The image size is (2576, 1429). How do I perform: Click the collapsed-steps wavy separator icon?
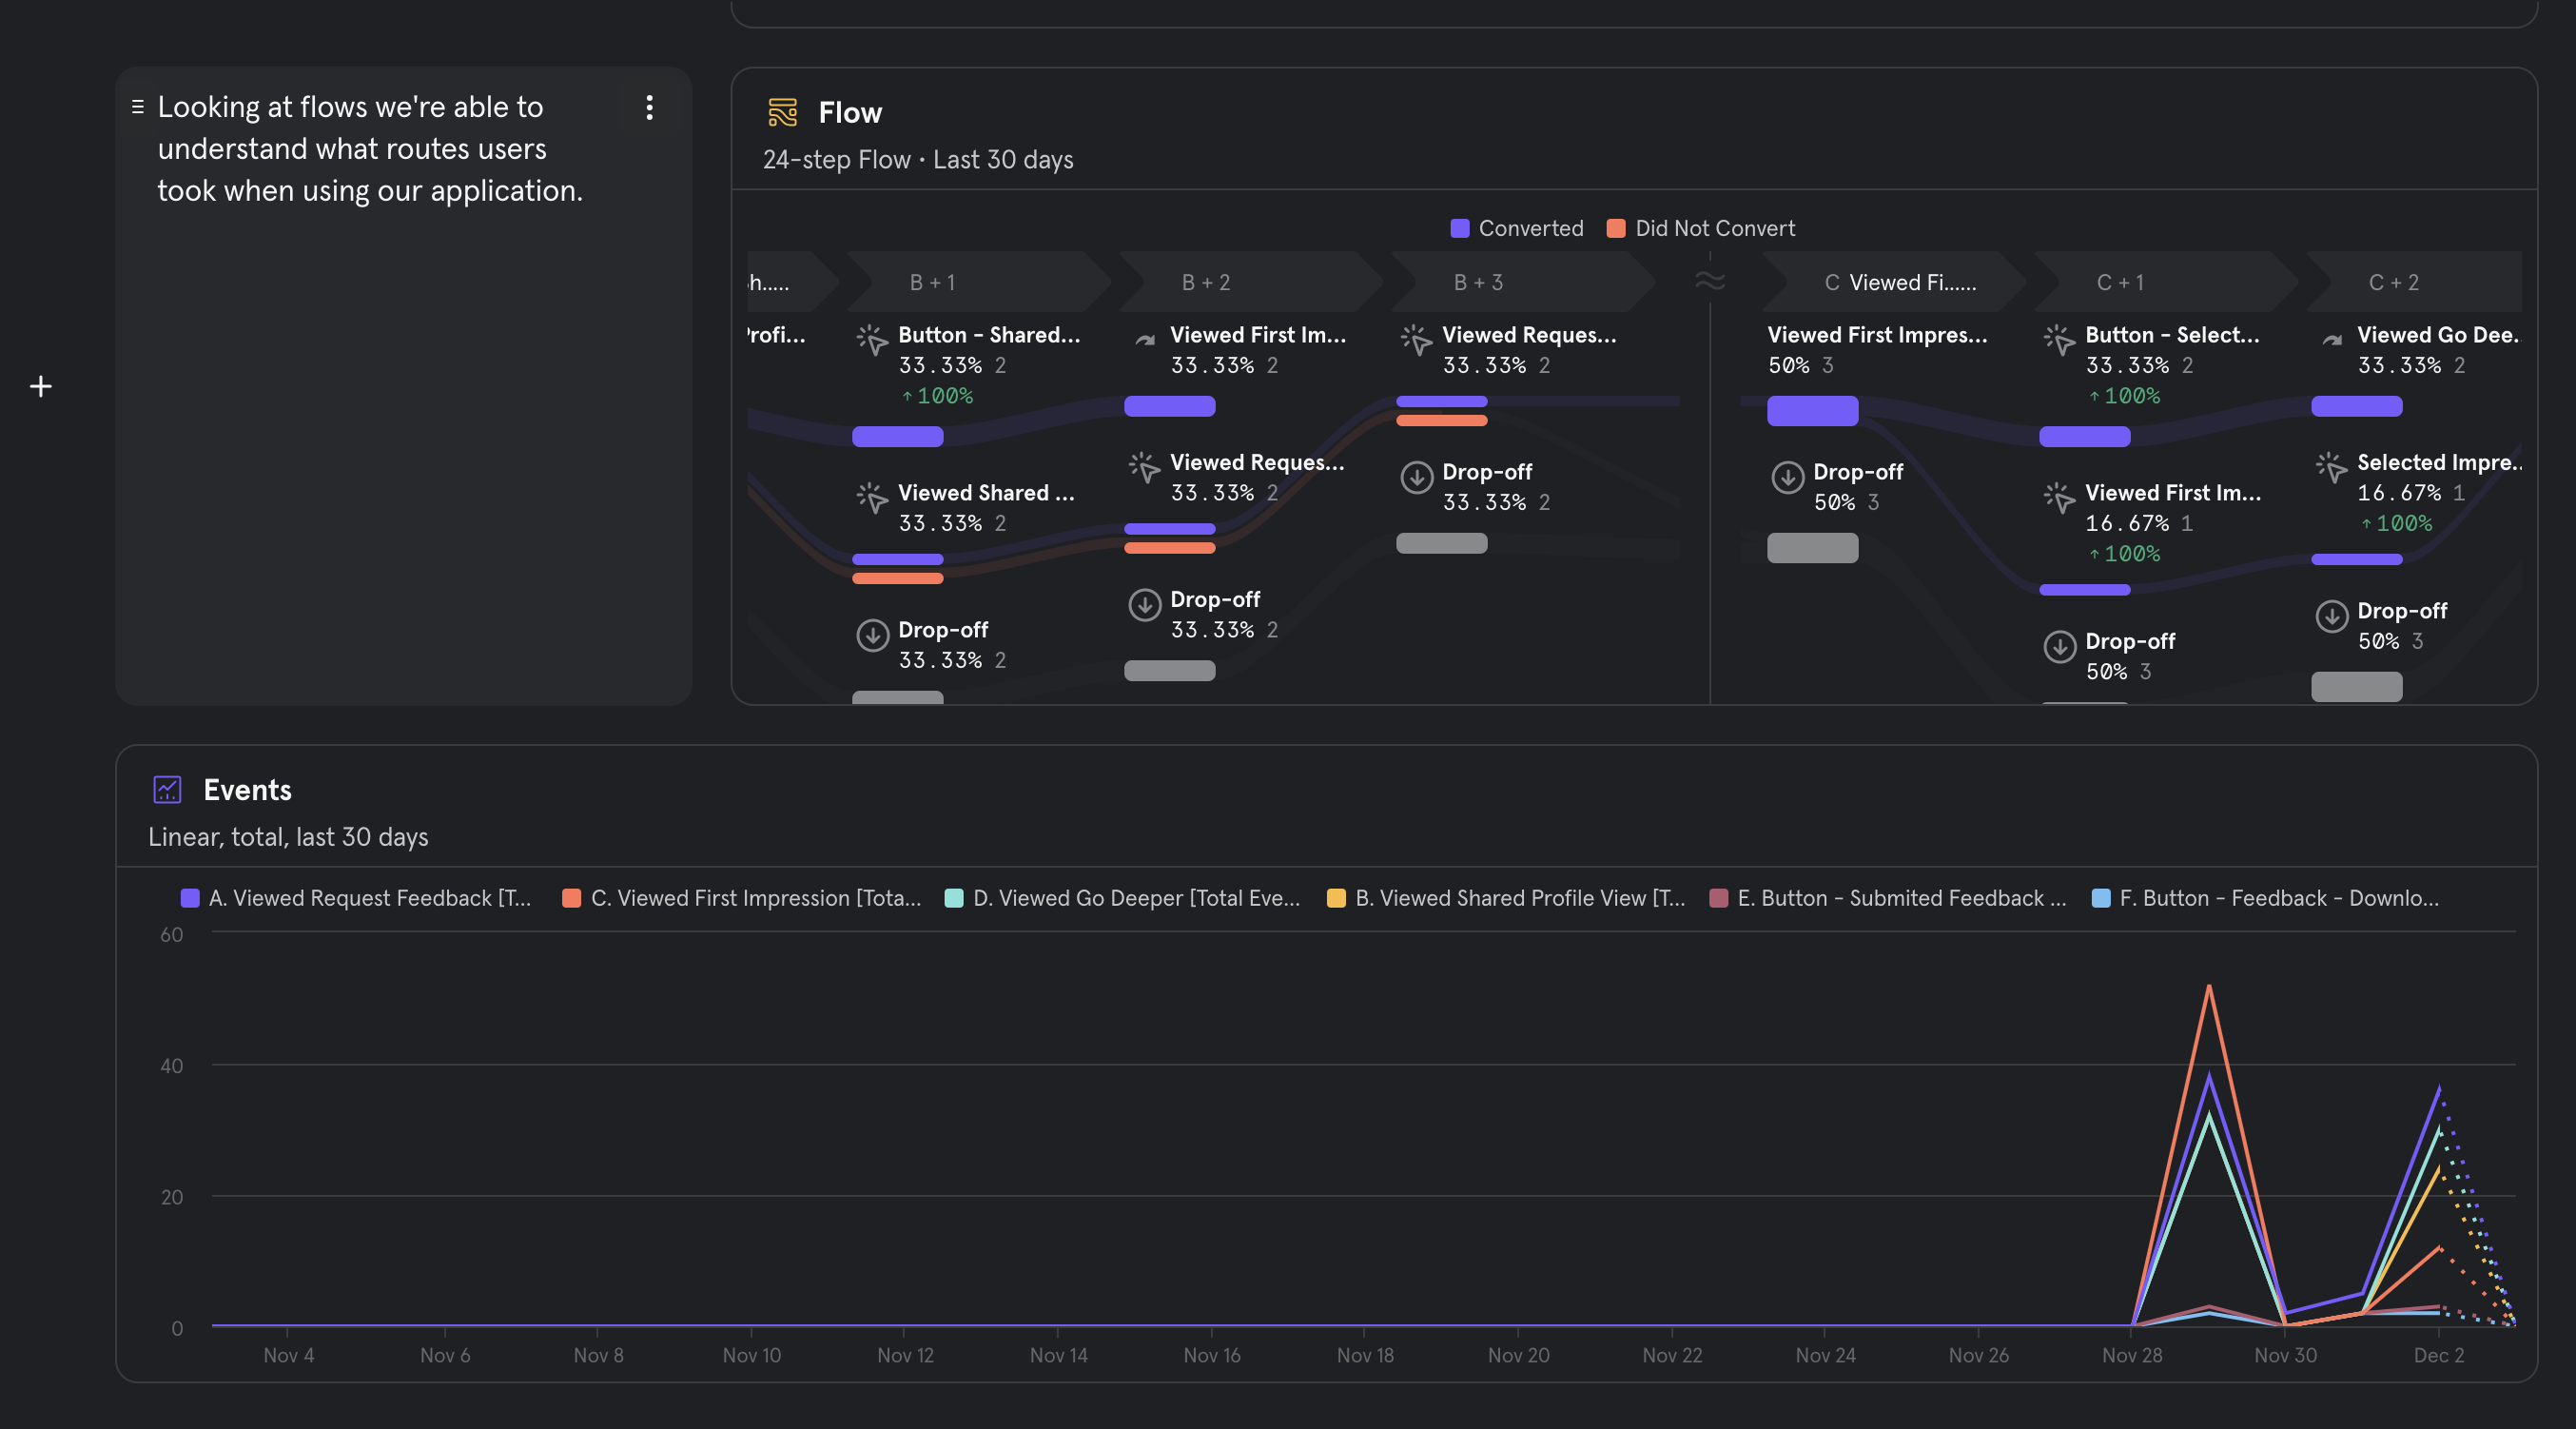point(1710,282)
